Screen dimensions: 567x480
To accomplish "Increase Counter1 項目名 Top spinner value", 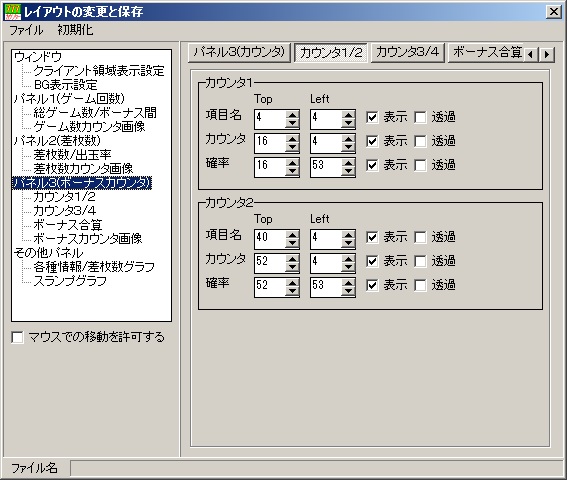I will 292,115.
